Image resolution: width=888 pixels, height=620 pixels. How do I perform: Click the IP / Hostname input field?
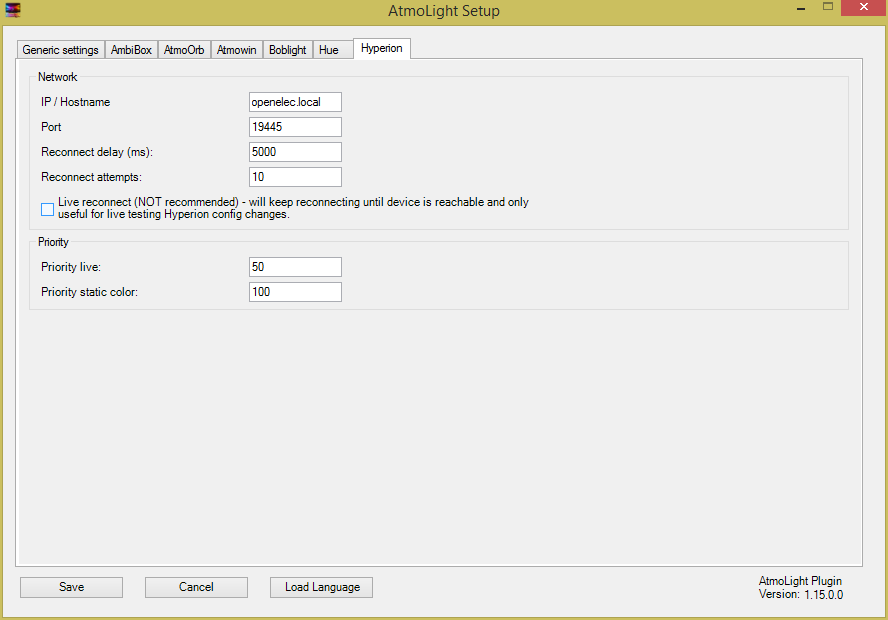(x=295, y=102)
